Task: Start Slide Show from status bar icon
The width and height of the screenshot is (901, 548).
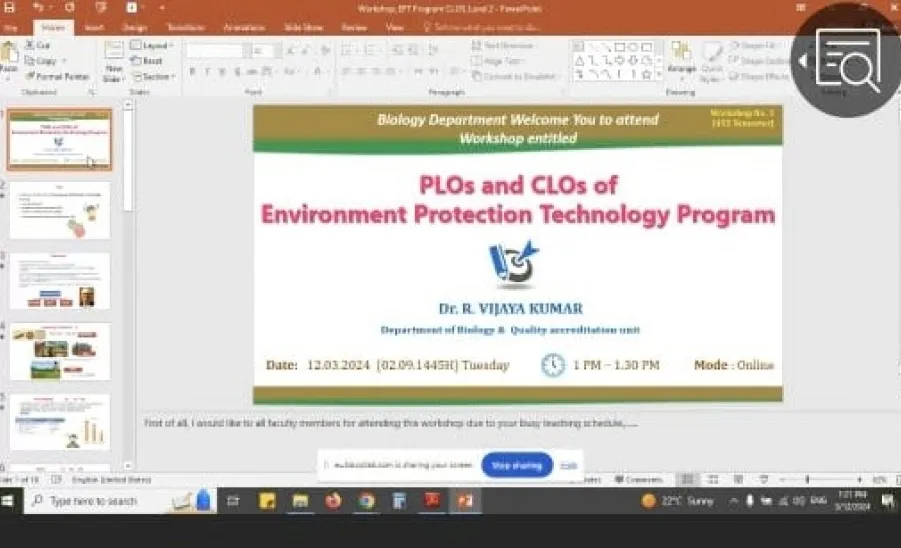Action: [764, 479]
